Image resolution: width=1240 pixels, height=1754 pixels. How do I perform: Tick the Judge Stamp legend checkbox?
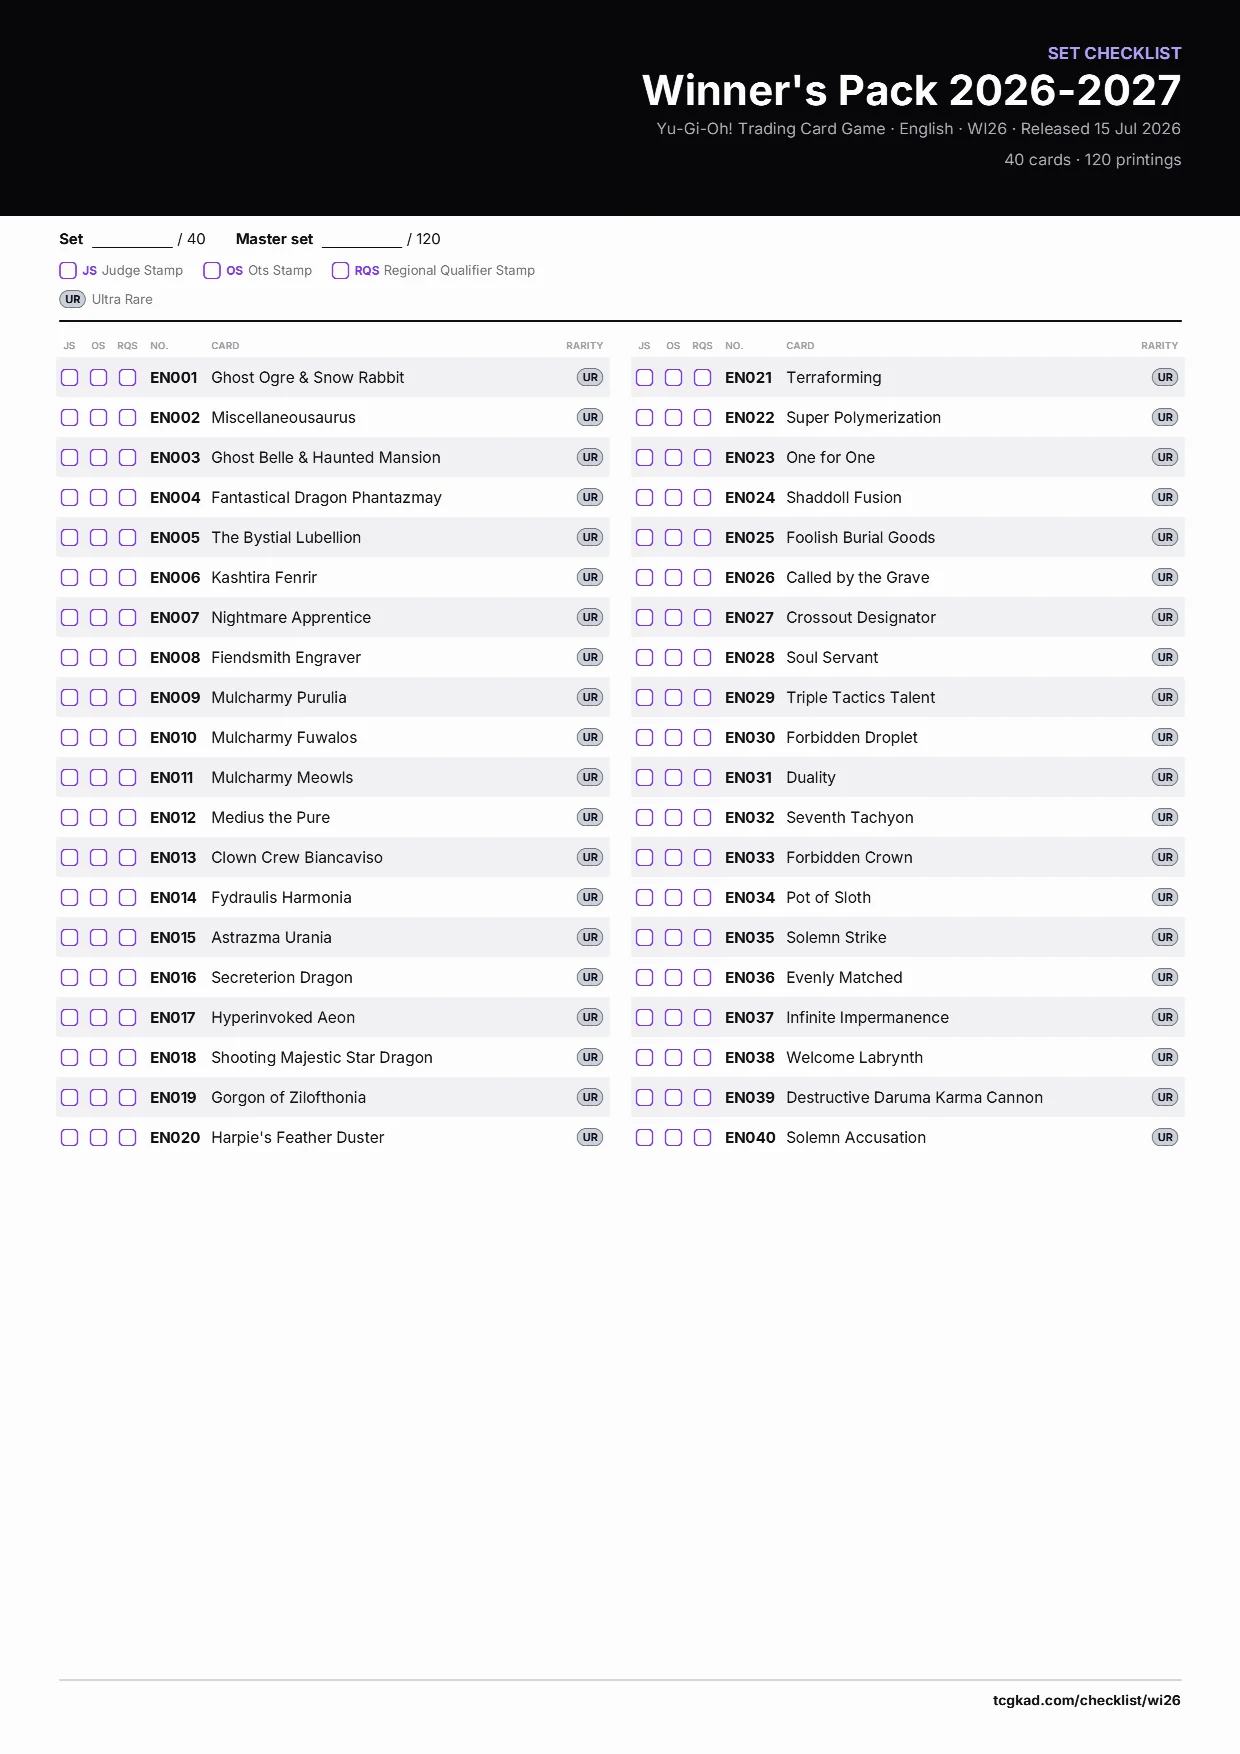[68, 270]
